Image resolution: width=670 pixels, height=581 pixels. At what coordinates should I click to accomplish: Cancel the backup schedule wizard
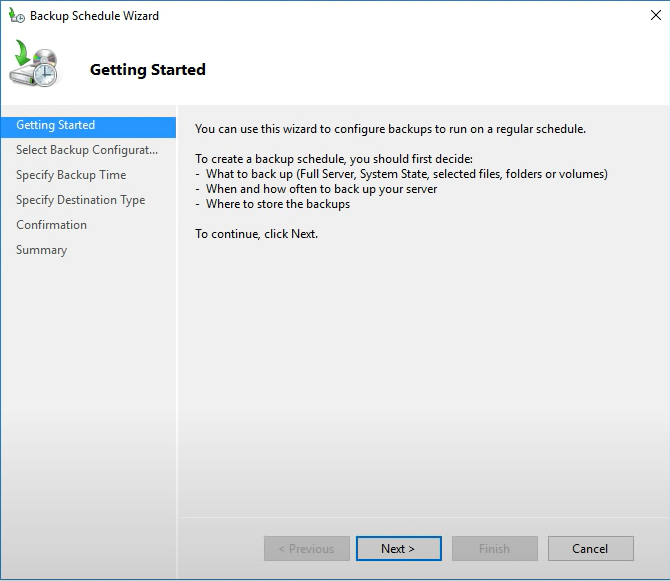(x=590, y=549)
